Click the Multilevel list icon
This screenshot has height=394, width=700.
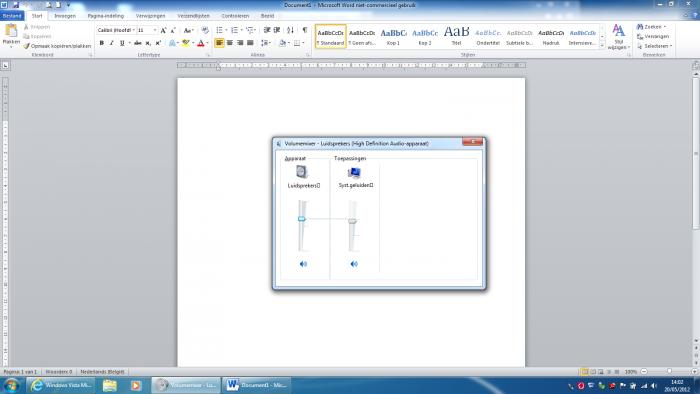pos(250,30)
